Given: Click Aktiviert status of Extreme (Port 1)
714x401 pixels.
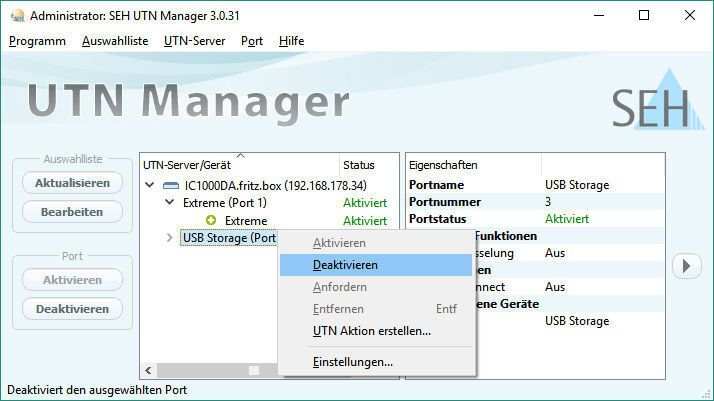Looking at the screenshot, I should click(365, 203).
